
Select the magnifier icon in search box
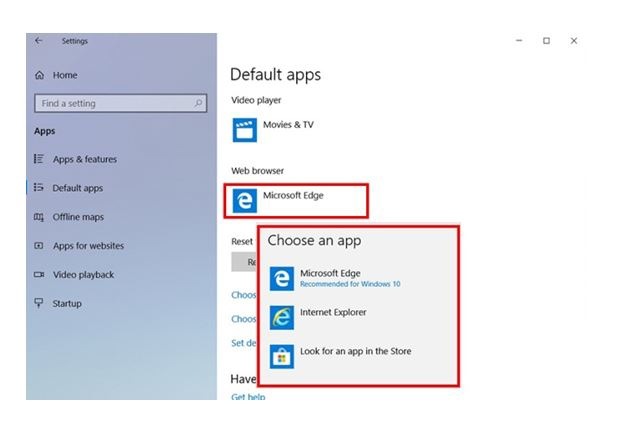coord(198,103)
